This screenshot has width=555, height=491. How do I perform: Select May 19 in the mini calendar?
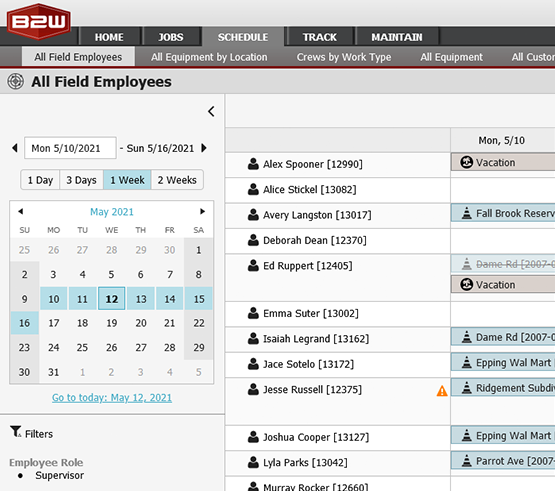(112, 323)
